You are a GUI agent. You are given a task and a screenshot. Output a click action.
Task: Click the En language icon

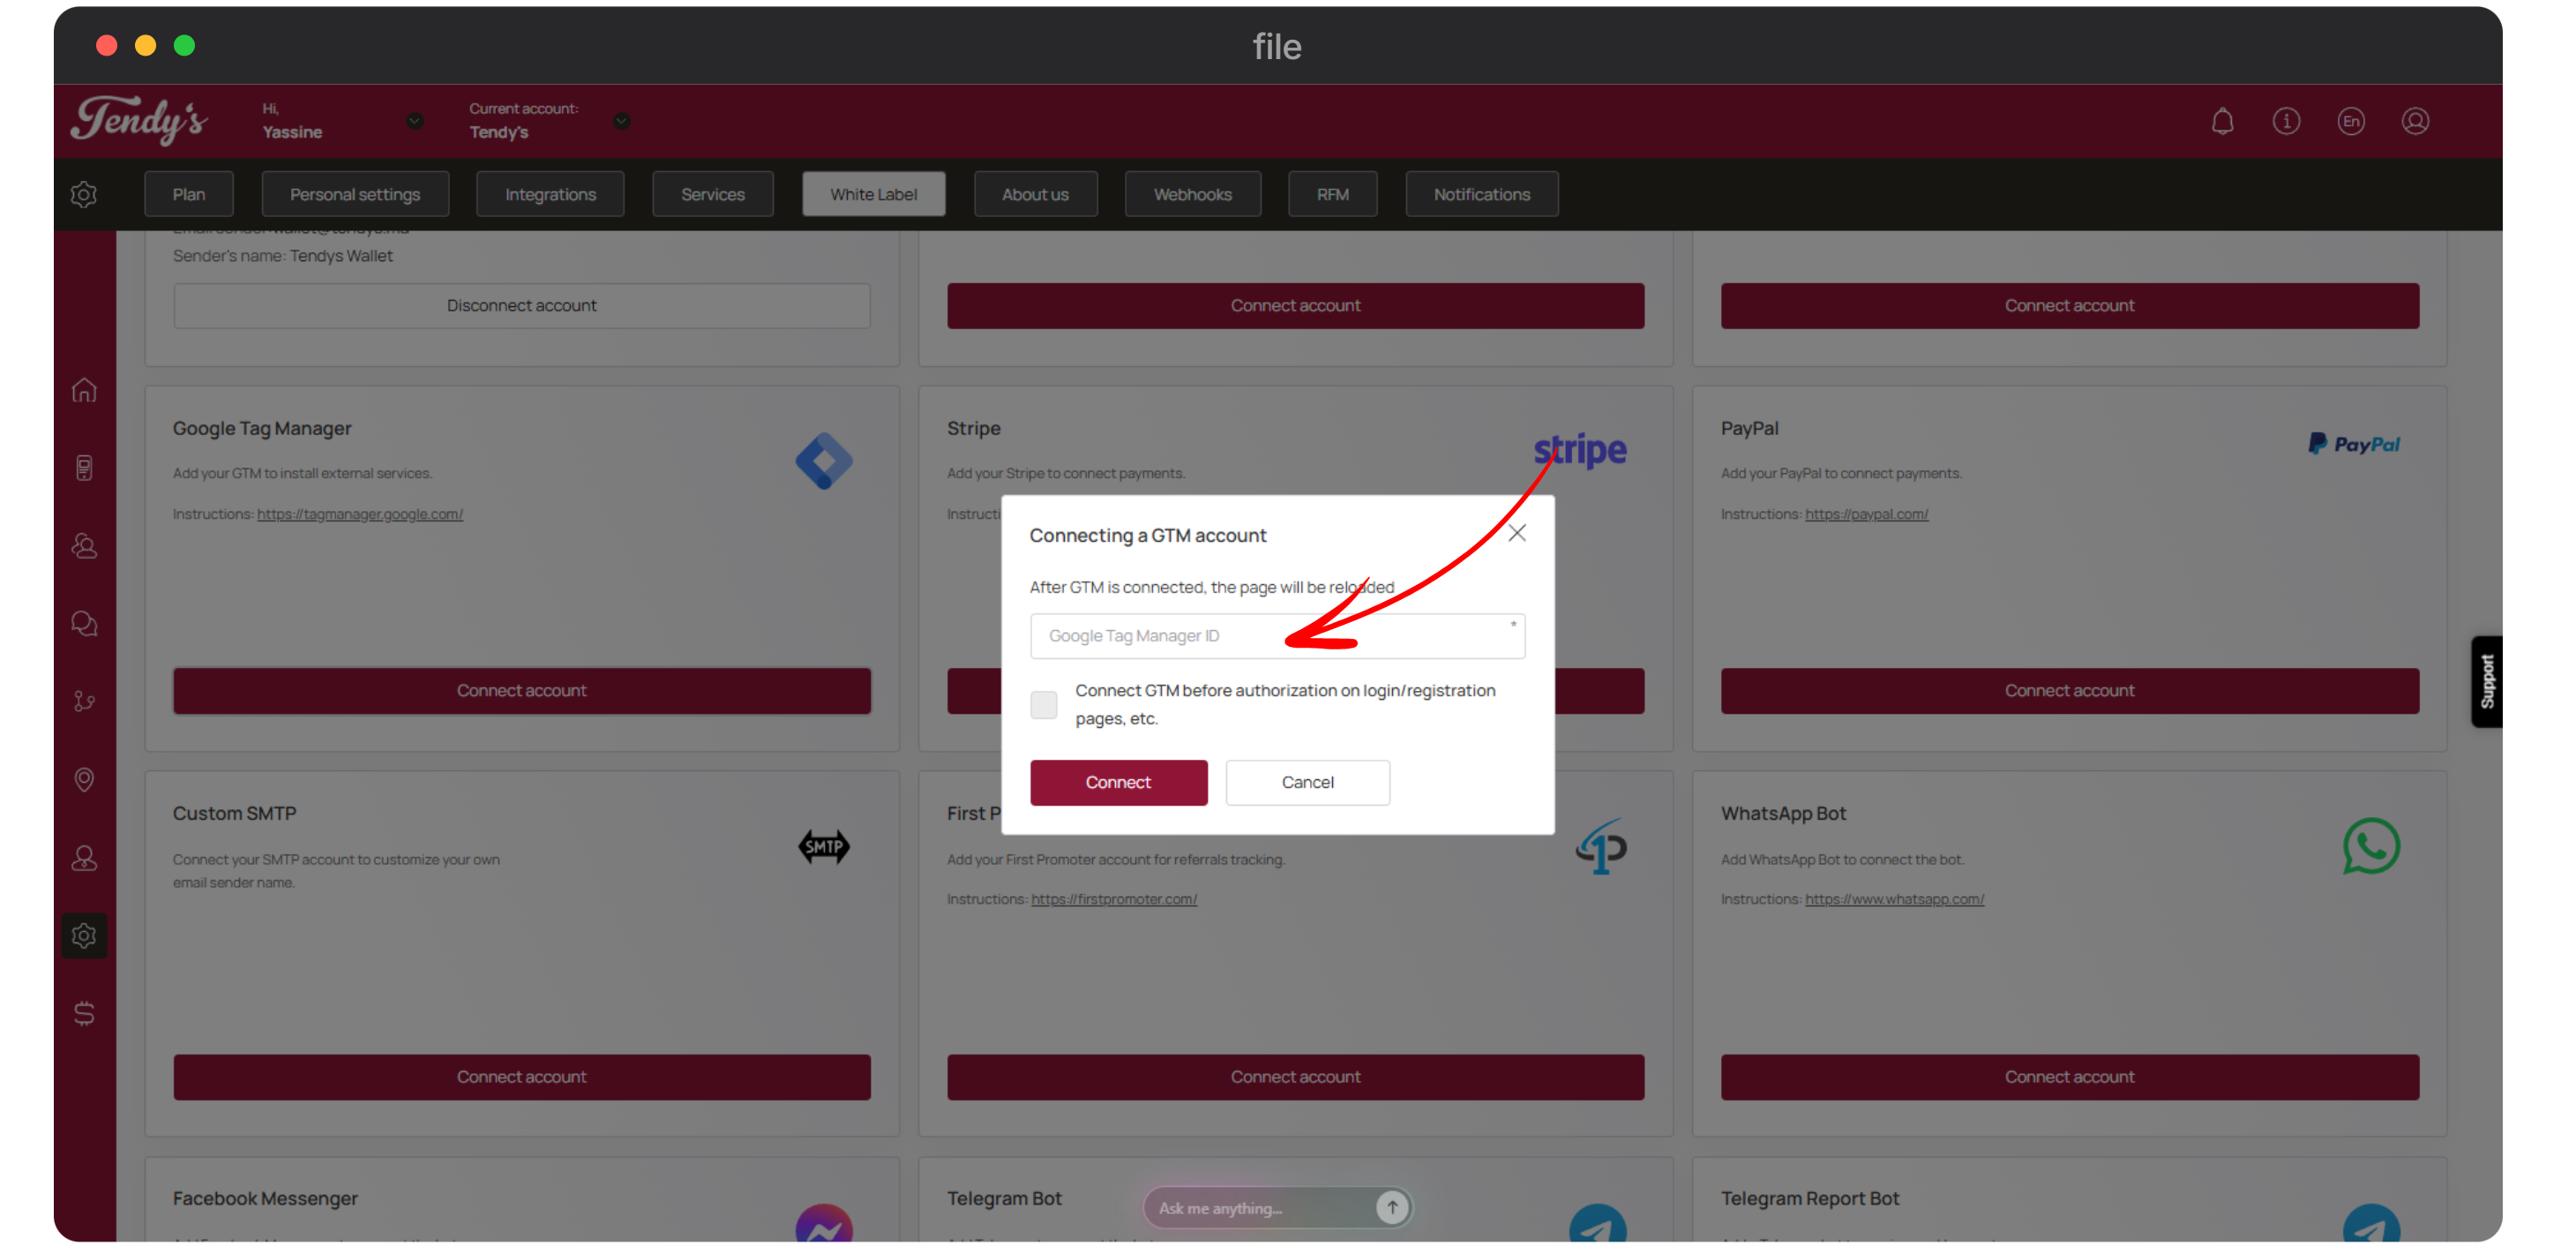pyautogui.click(x=2351, y=122)
